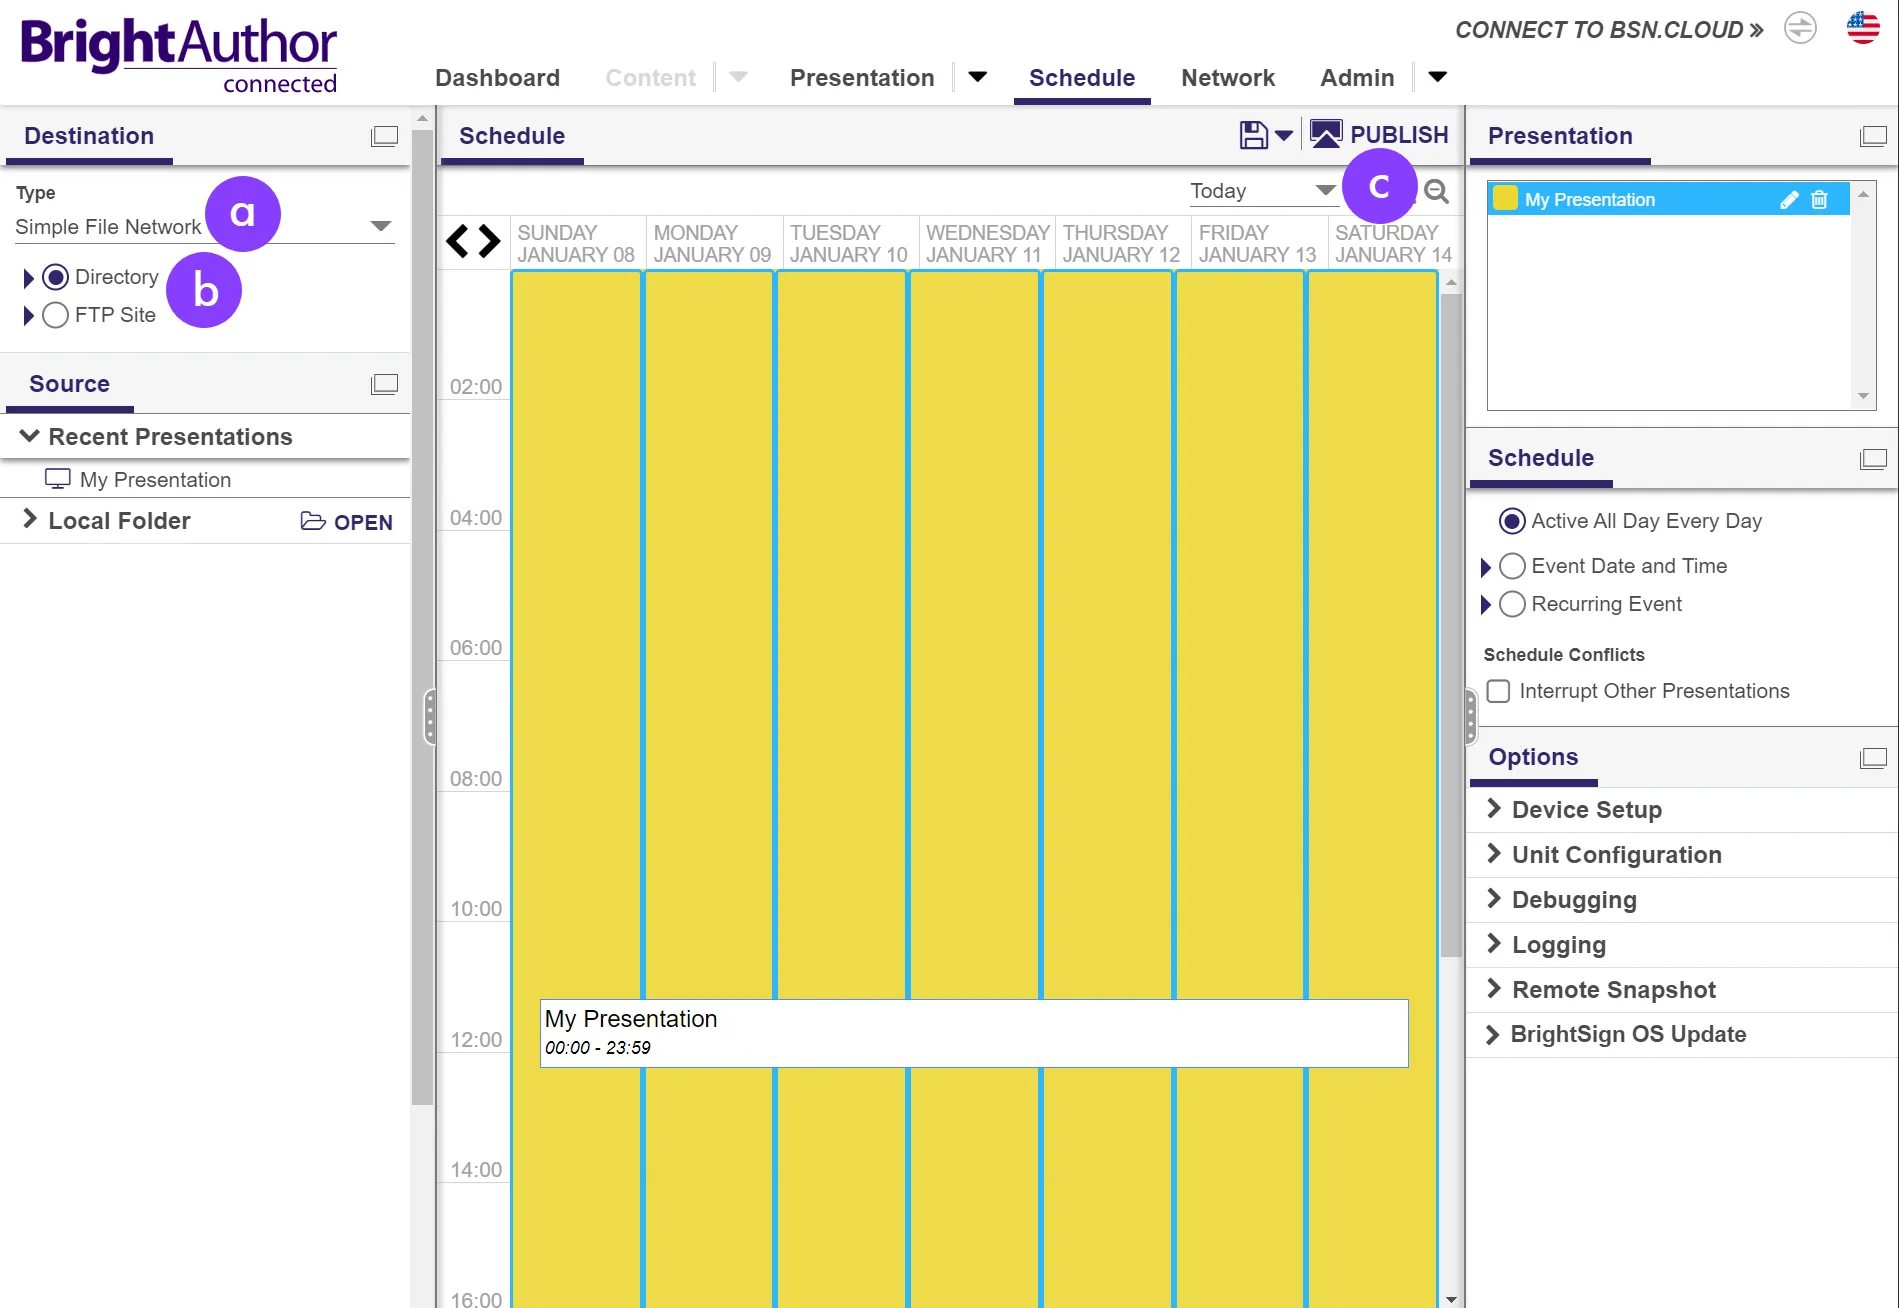Screen dimensions: 1899x1308
Task: Collapse the Presentation panel window icon
Action: pyautogui.click(x=1873, y=136)
